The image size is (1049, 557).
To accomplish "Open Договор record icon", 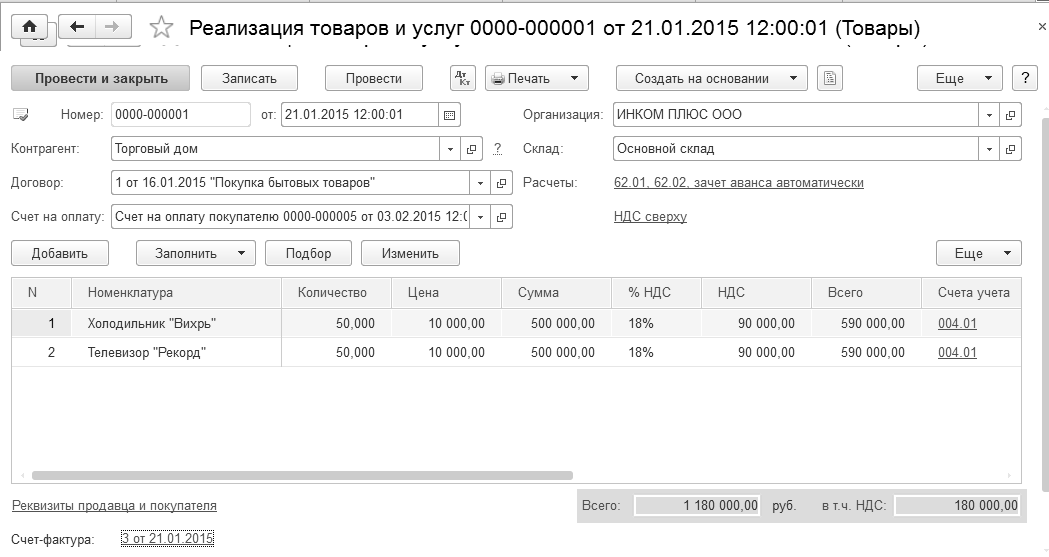I will (501, 183).
